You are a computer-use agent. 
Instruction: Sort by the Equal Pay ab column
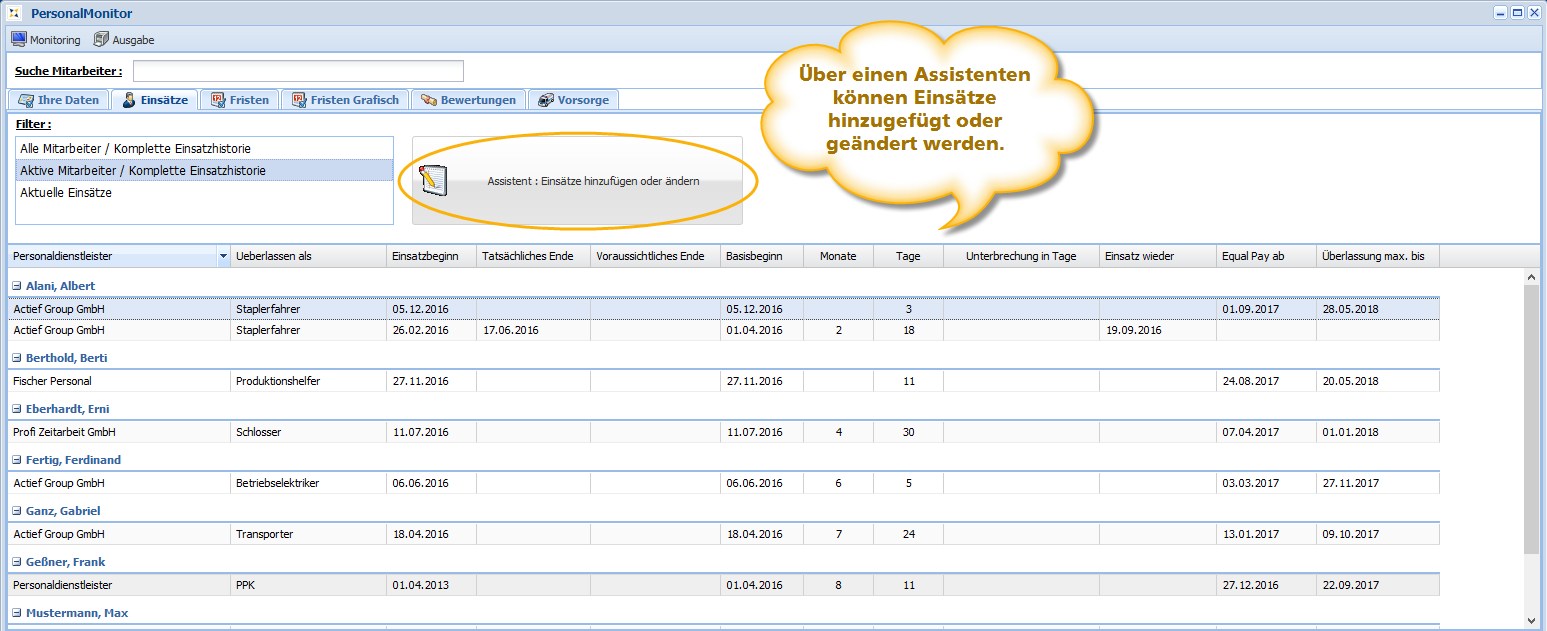1265,257
